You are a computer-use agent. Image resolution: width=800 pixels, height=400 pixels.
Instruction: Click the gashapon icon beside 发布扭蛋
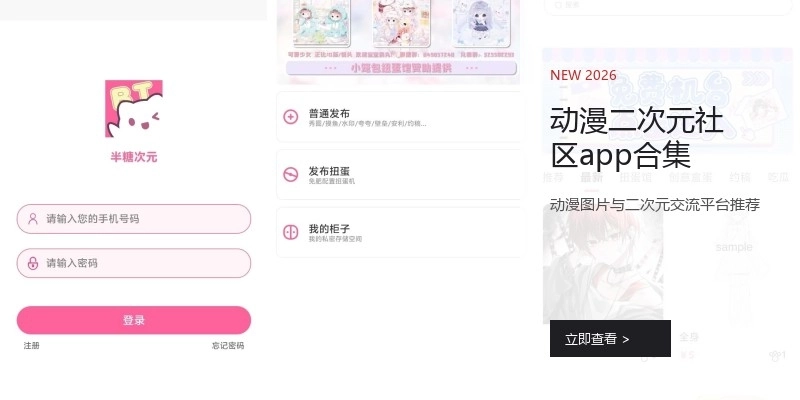click(290, 174)
